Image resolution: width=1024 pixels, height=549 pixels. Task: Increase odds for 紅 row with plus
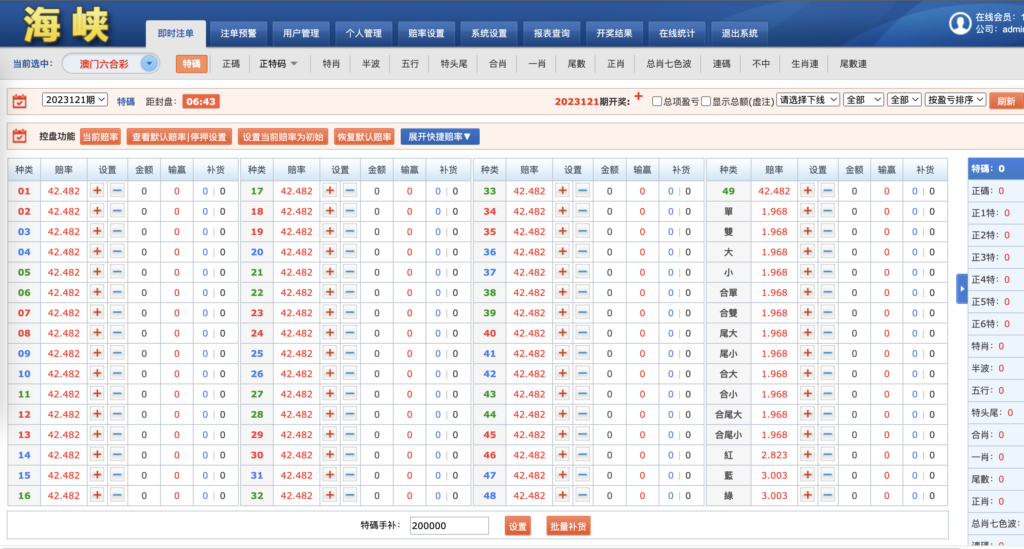(x=795, y=455)
